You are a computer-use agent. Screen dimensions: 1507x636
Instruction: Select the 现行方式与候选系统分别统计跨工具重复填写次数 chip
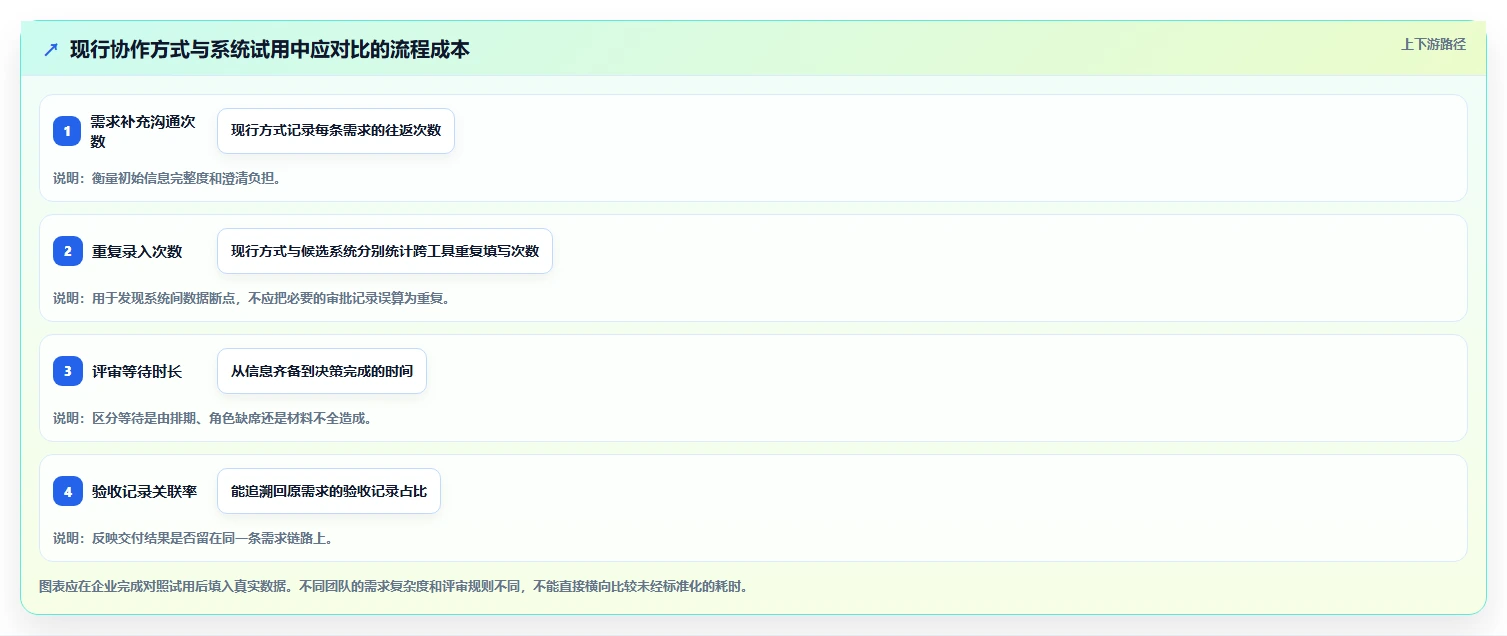pyautogui.click(x=385, y=251)
